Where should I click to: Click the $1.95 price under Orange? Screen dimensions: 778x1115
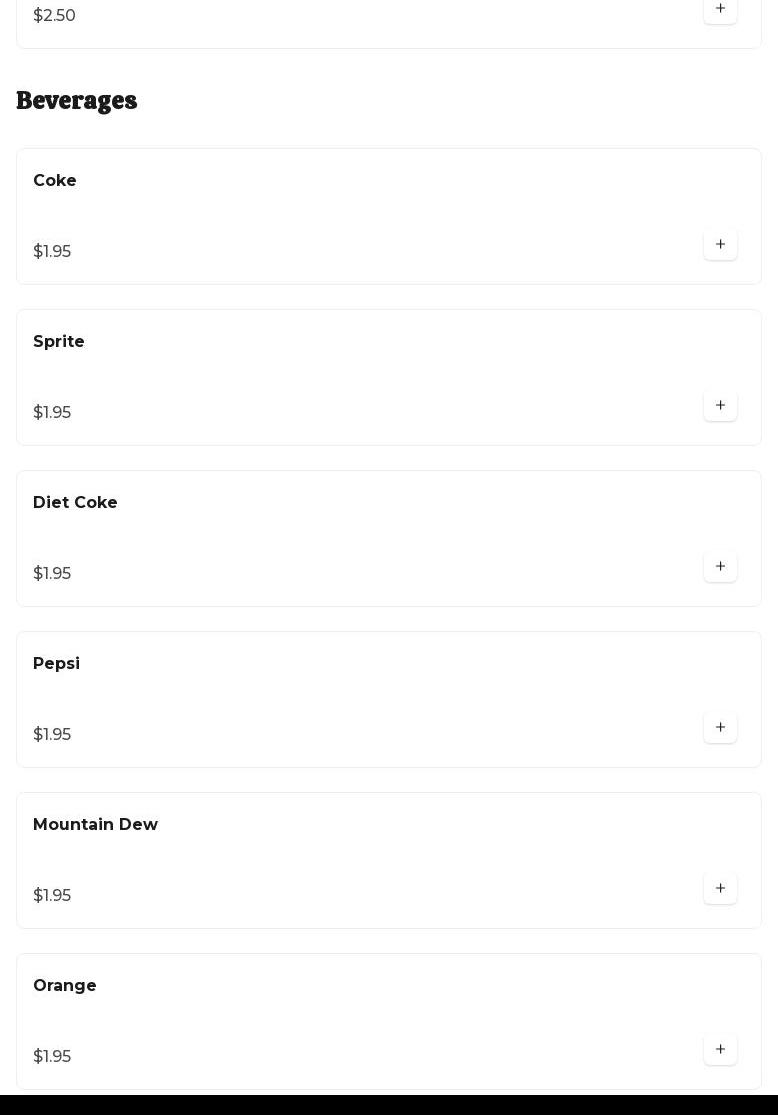[x=52, y=1057]
